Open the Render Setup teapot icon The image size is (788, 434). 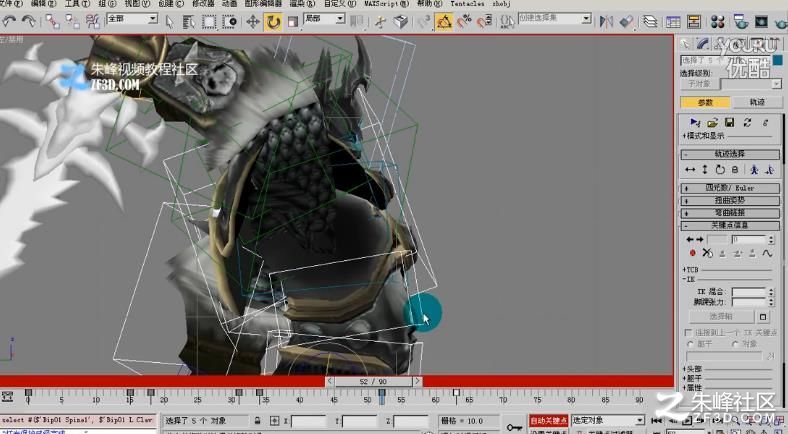[x=740, y=22]
